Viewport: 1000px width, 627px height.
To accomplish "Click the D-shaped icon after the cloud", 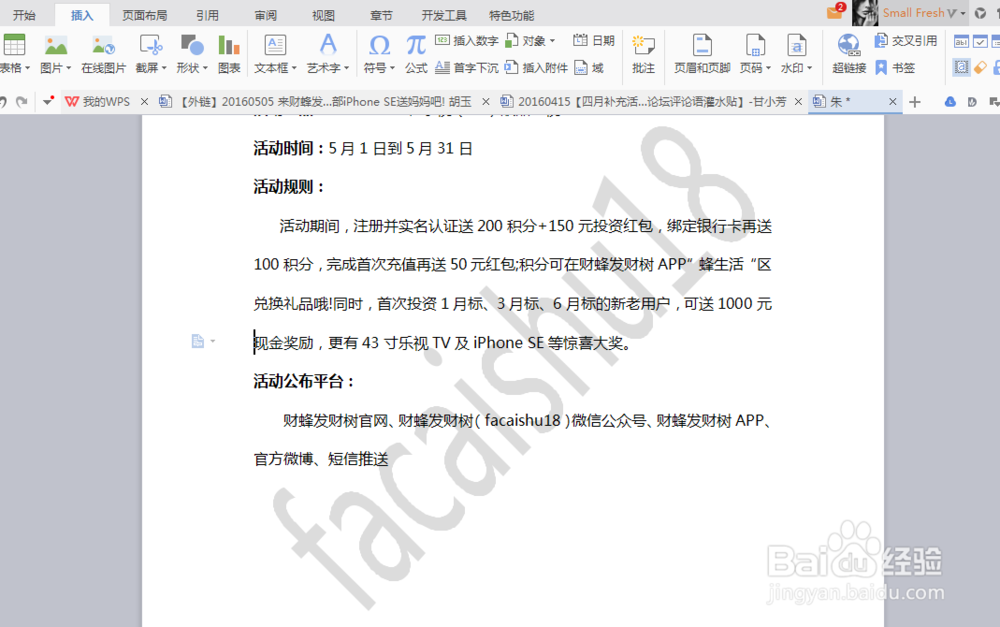I will pos(972,101).
